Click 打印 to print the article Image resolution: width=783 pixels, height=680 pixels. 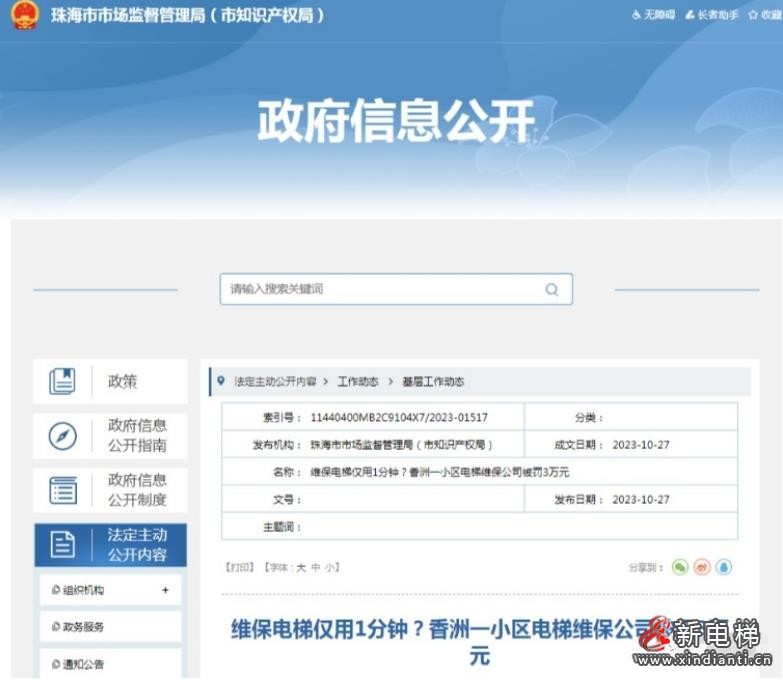pyautogui.click(x=240, y=567)
